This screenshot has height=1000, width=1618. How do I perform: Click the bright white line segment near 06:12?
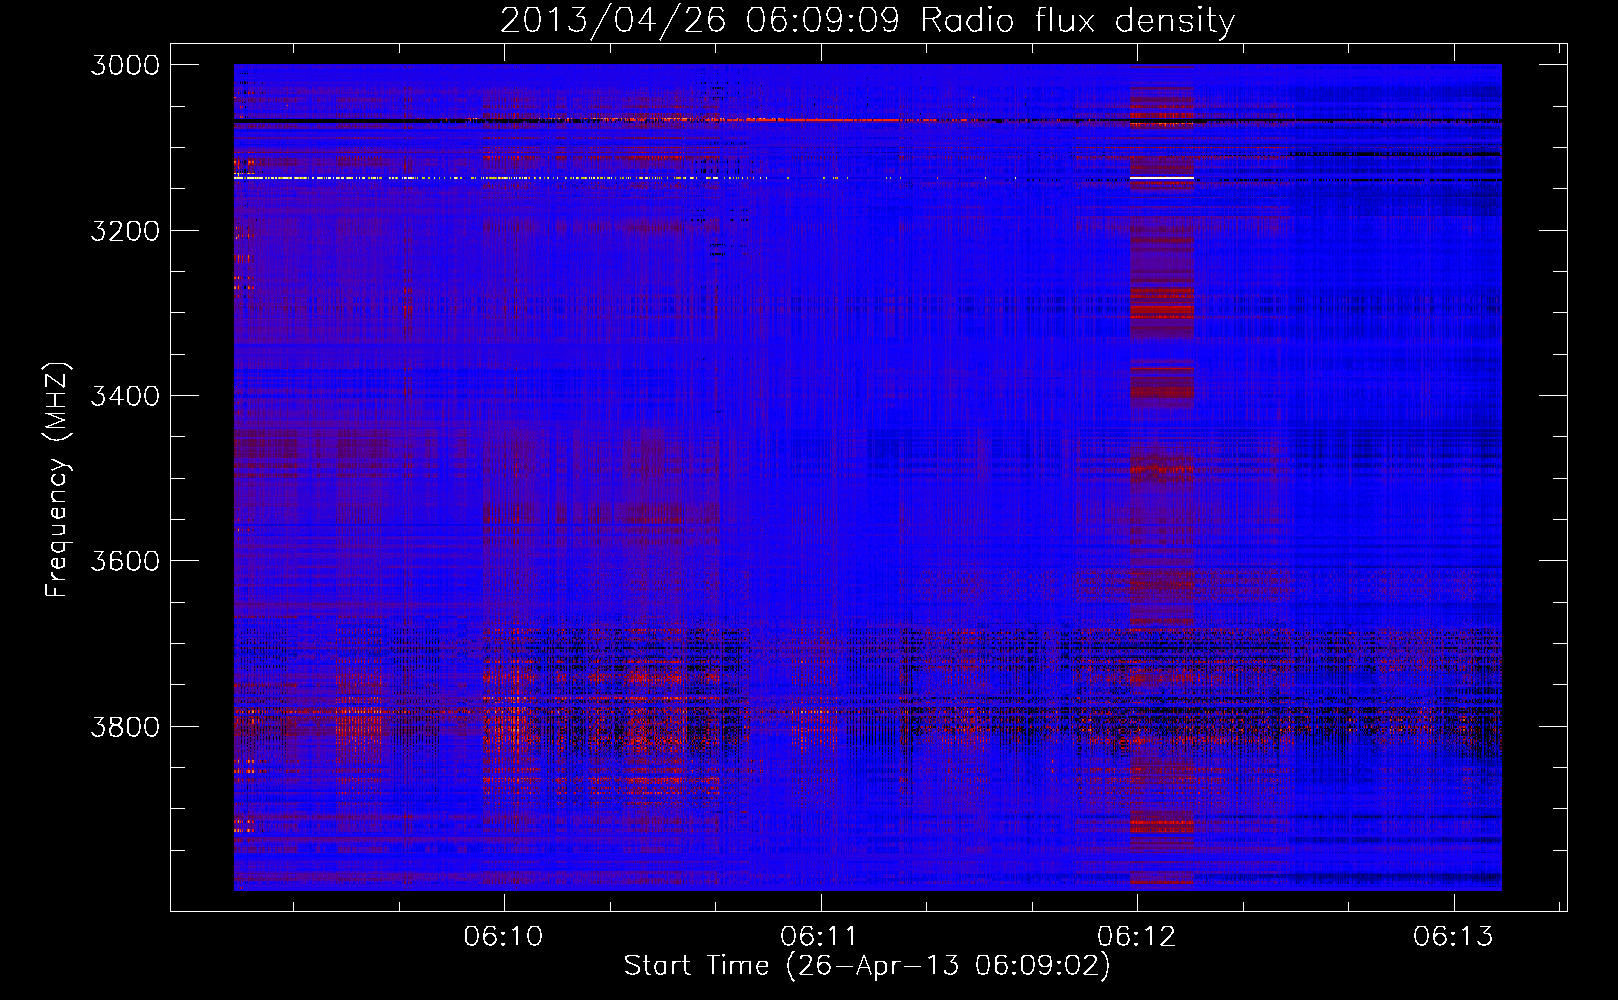tap(1162, 178)
